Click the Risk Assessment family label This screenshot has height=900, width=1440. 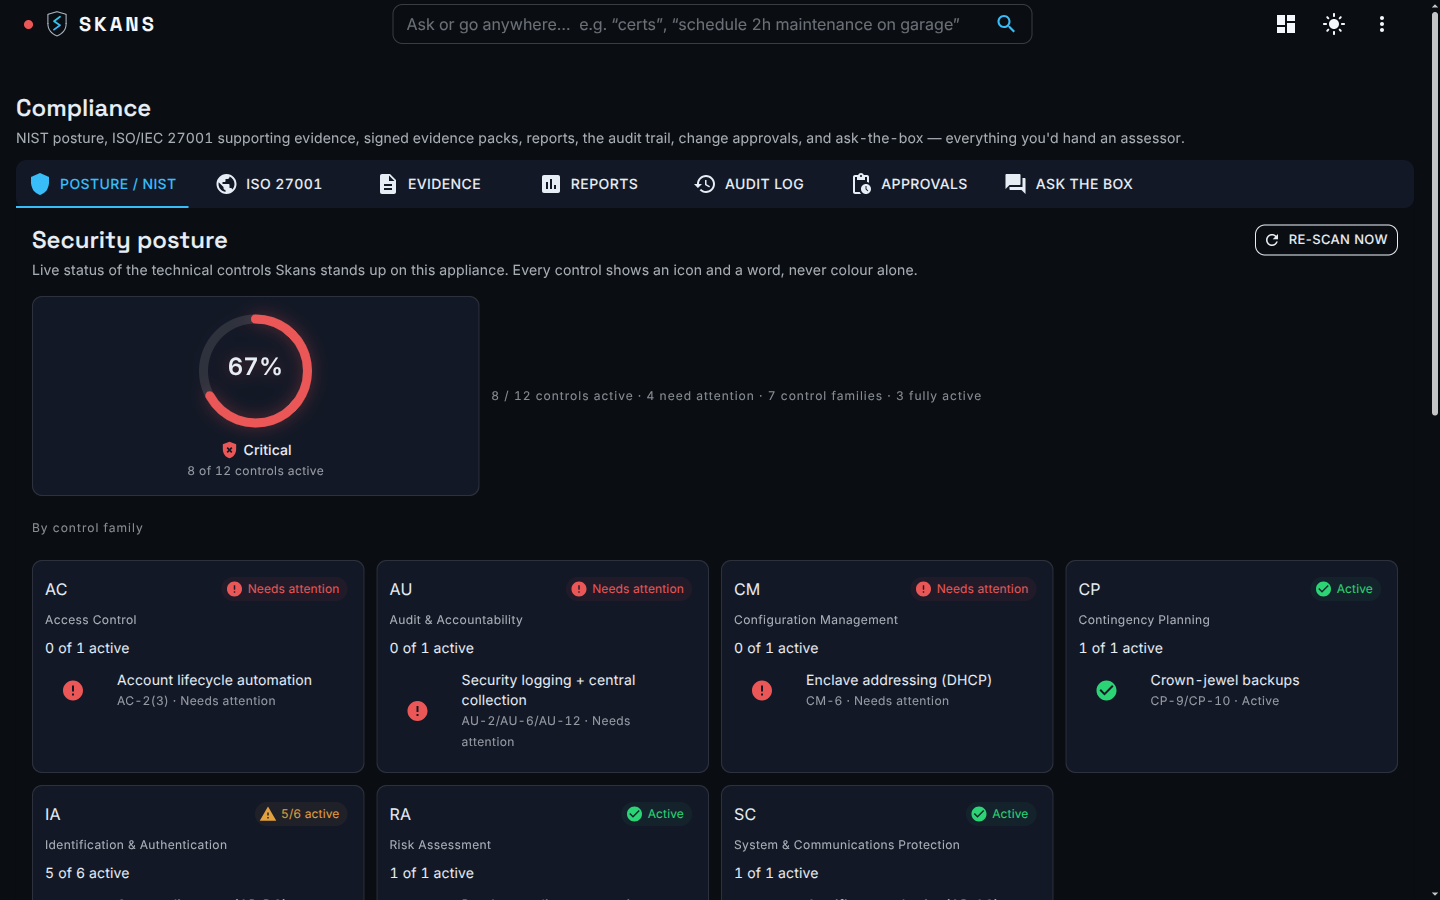click(440, 845)
